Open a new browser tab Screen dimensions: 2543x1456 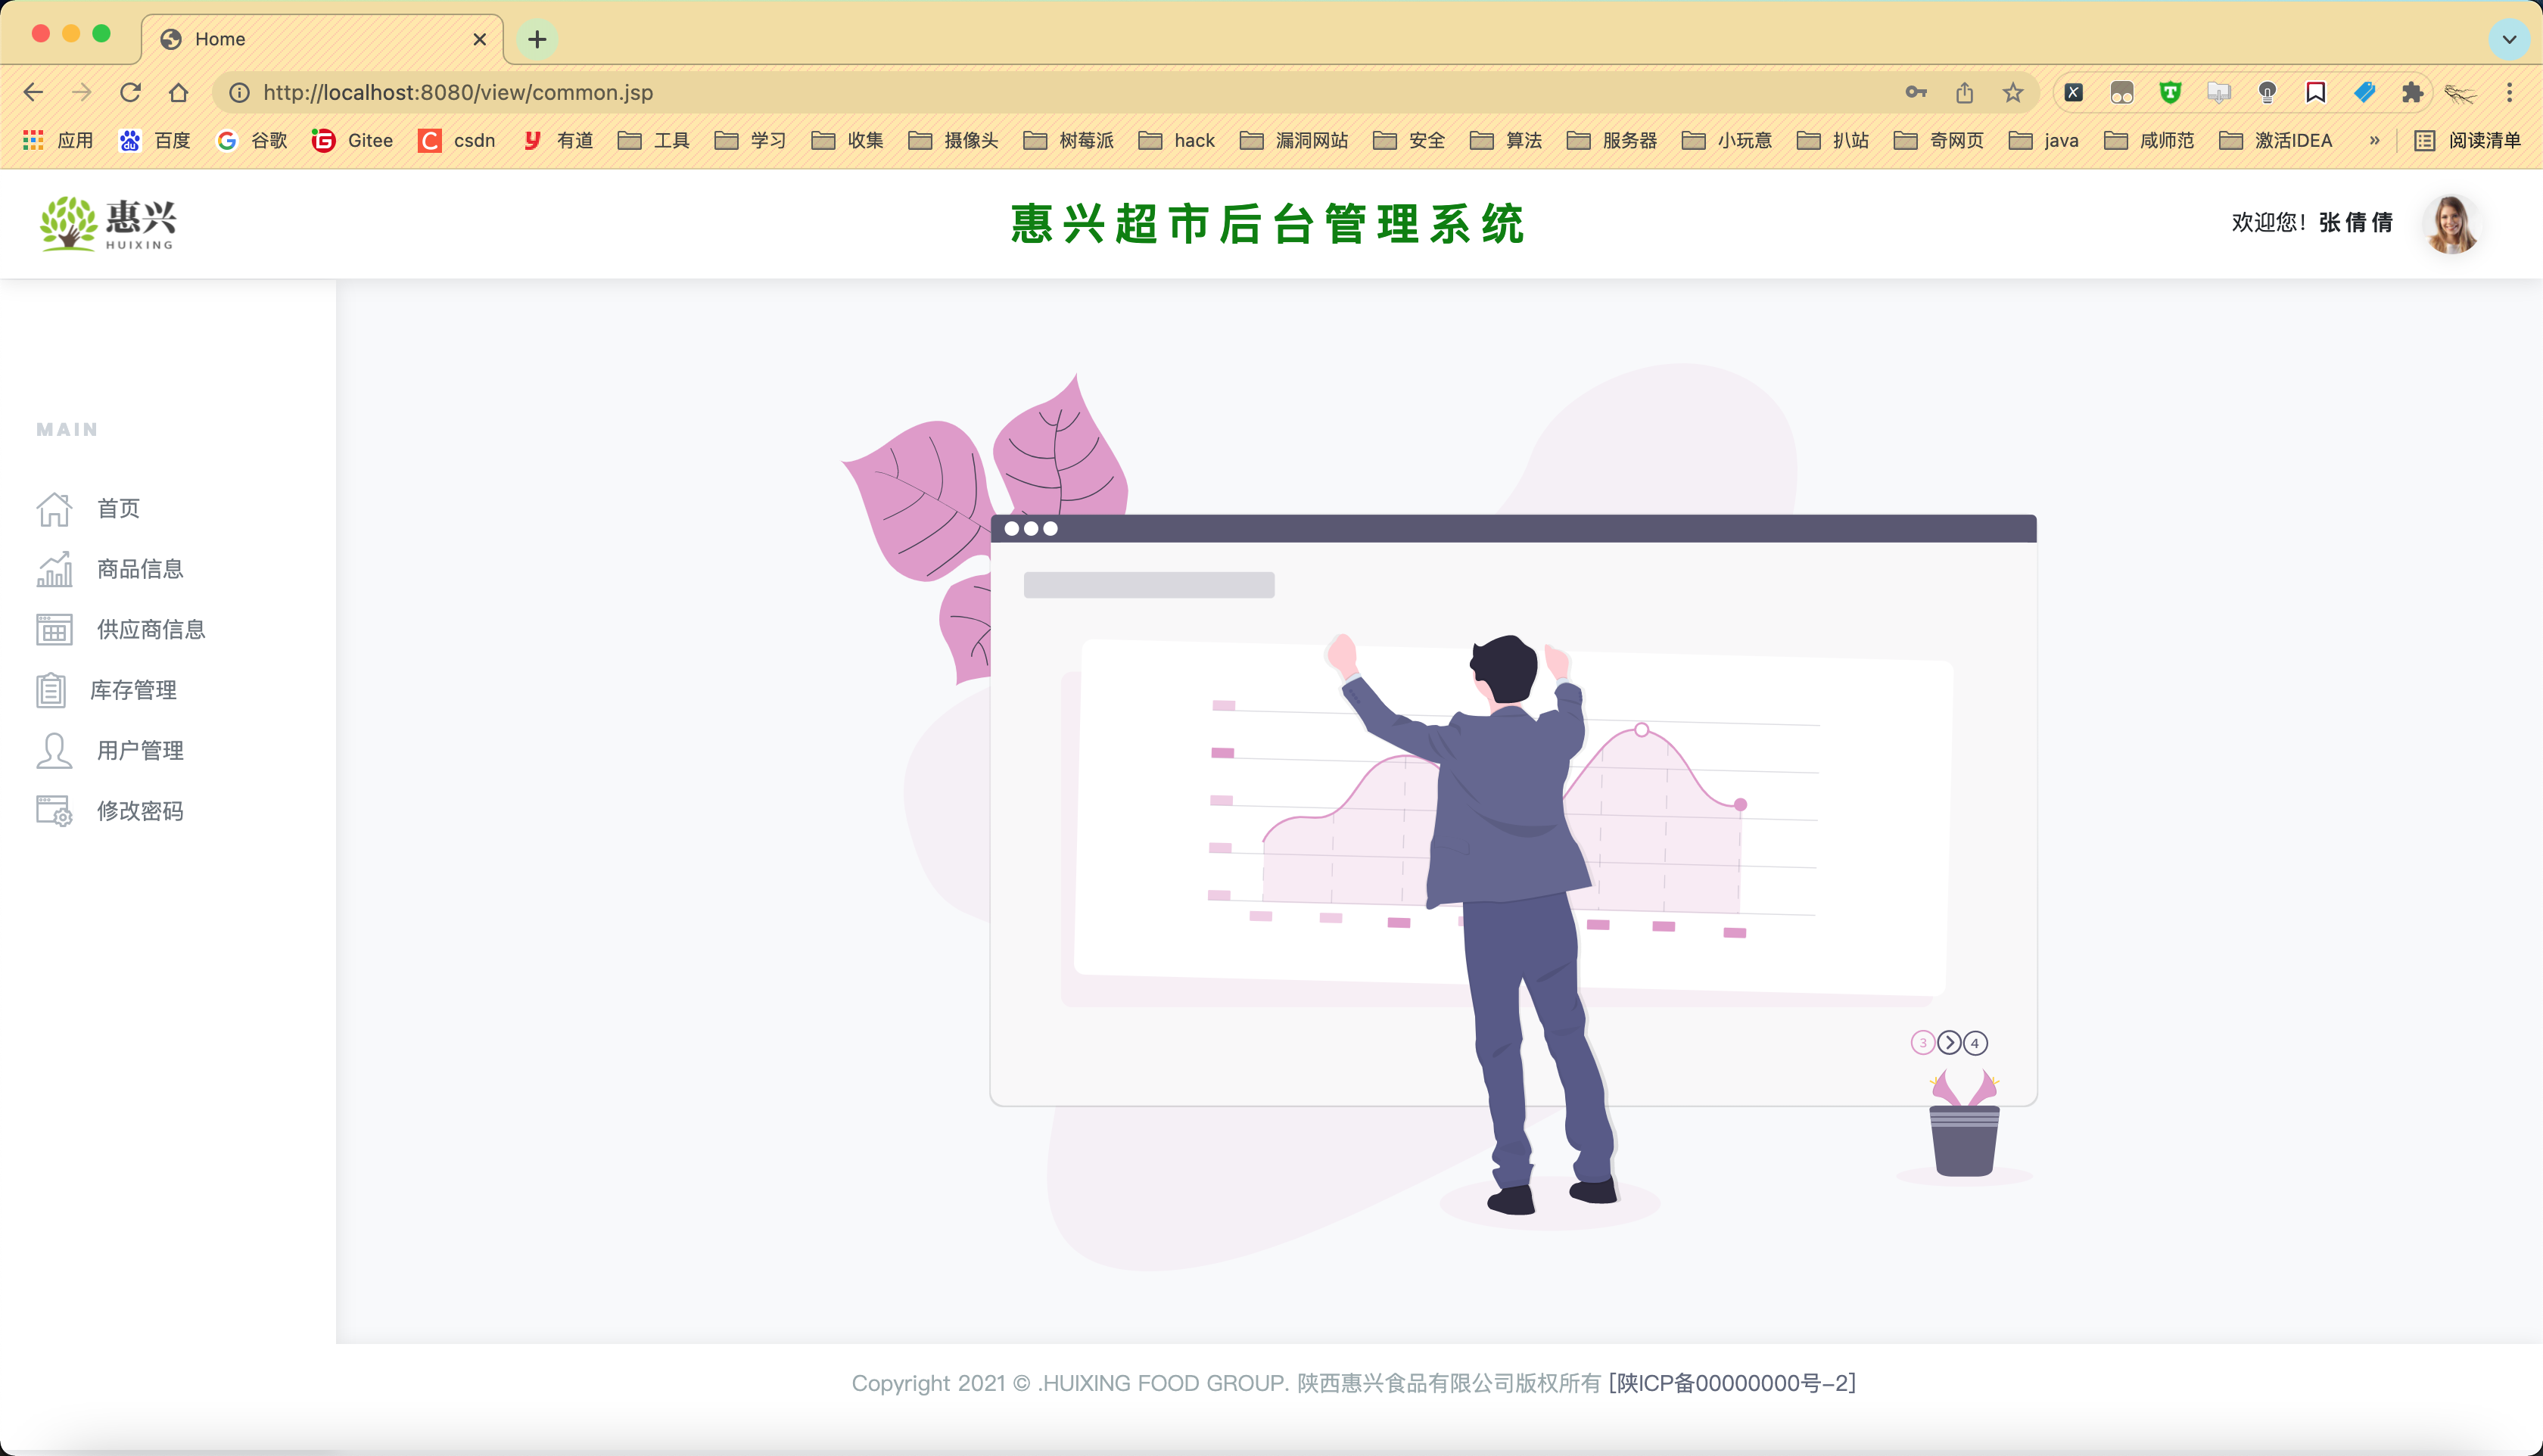[x=537, y=39]
